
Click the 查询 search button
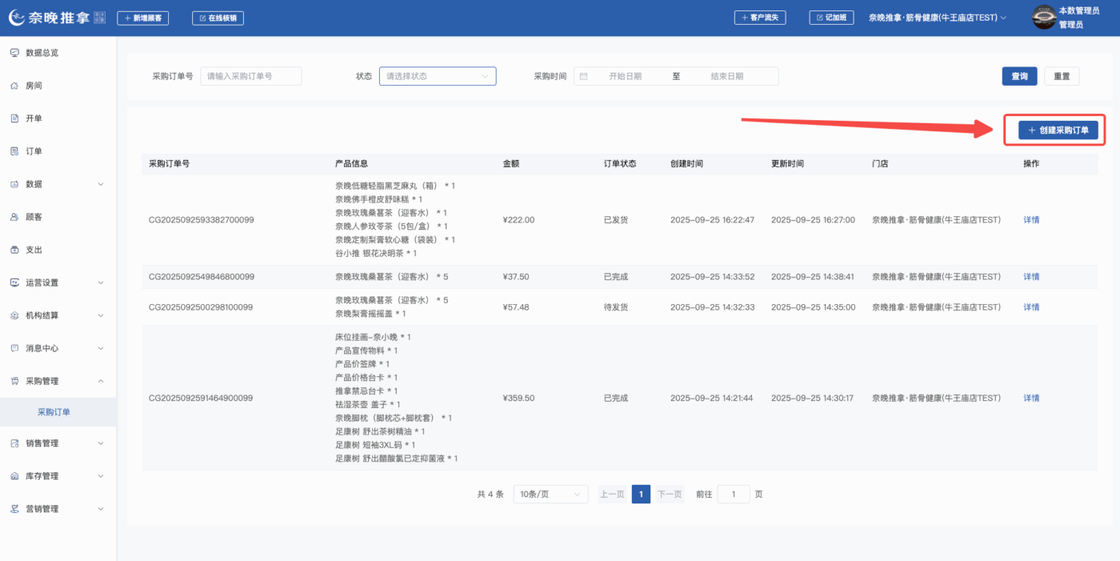(x=1019, y=76)
